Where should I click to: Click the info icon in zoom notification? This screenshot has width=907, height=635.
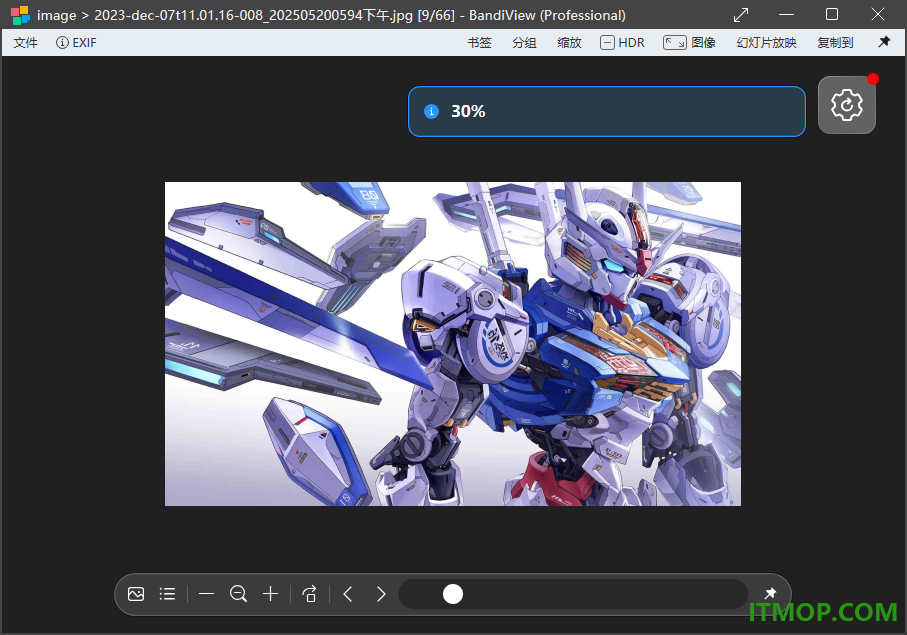[432, 112]
